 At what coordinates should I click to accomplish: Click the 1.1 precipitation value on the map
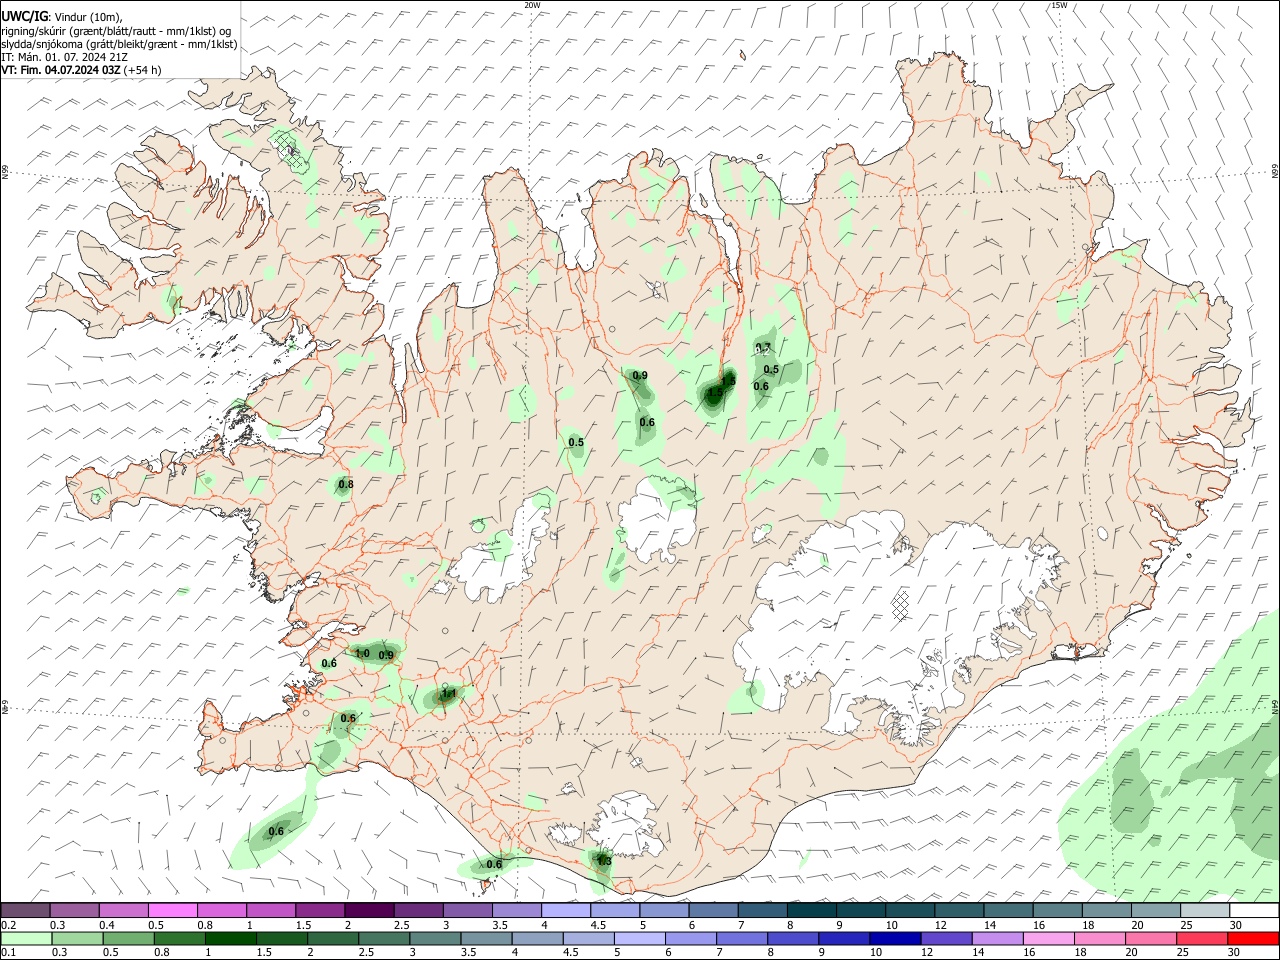click(x=448, y=693)
